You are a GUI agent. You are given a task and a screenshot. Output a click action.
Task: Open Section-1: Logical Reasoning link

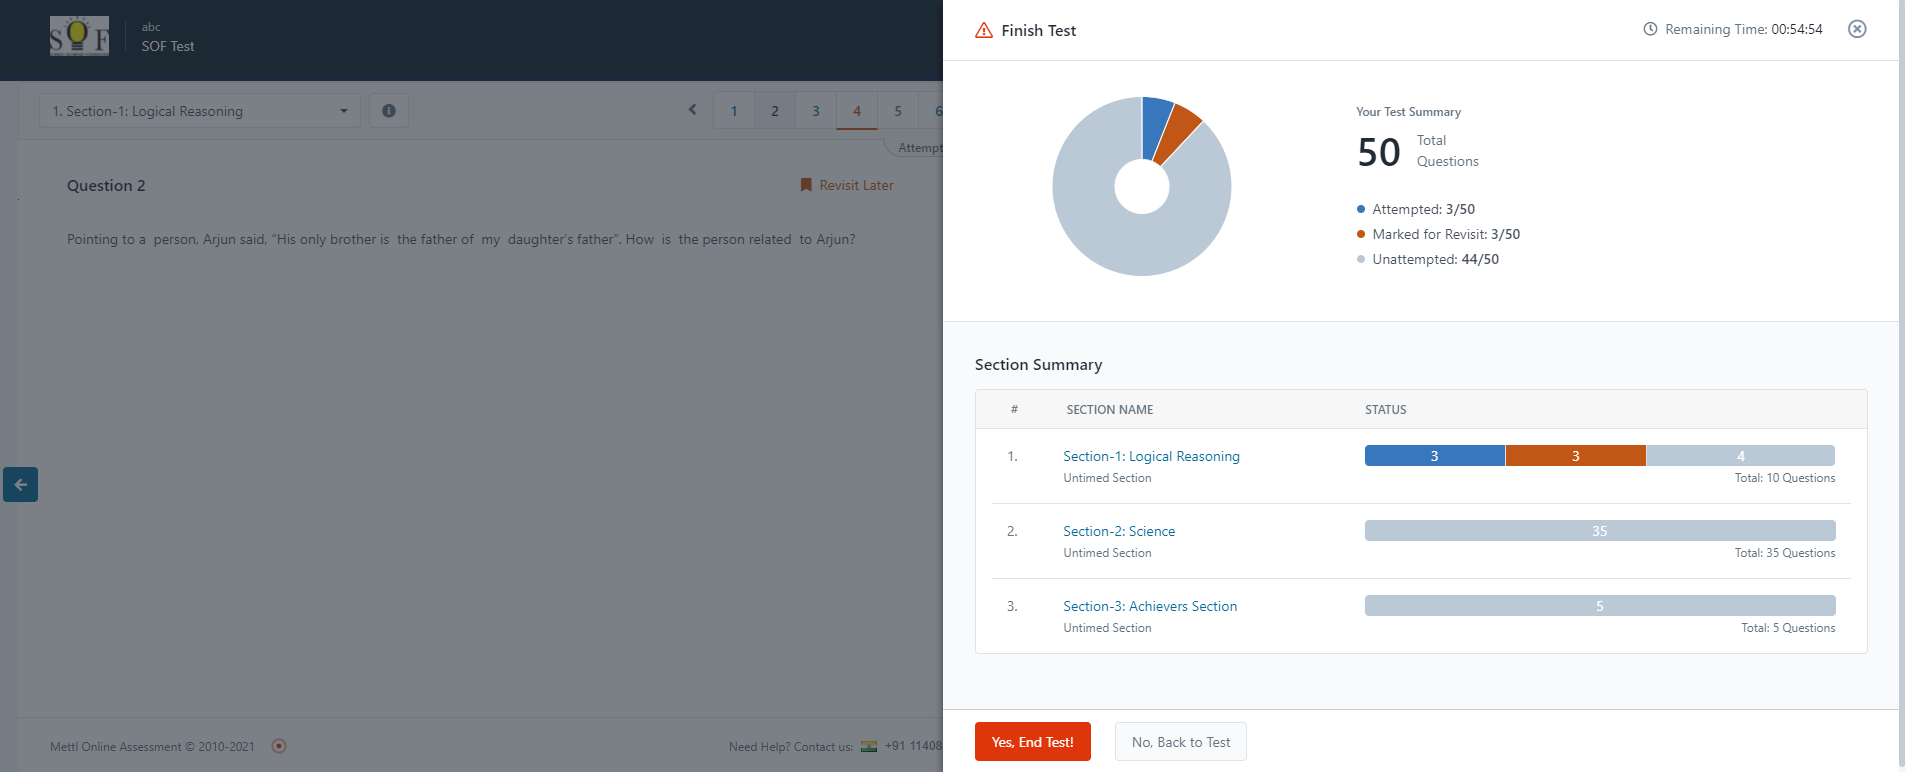click(1151, 456)
